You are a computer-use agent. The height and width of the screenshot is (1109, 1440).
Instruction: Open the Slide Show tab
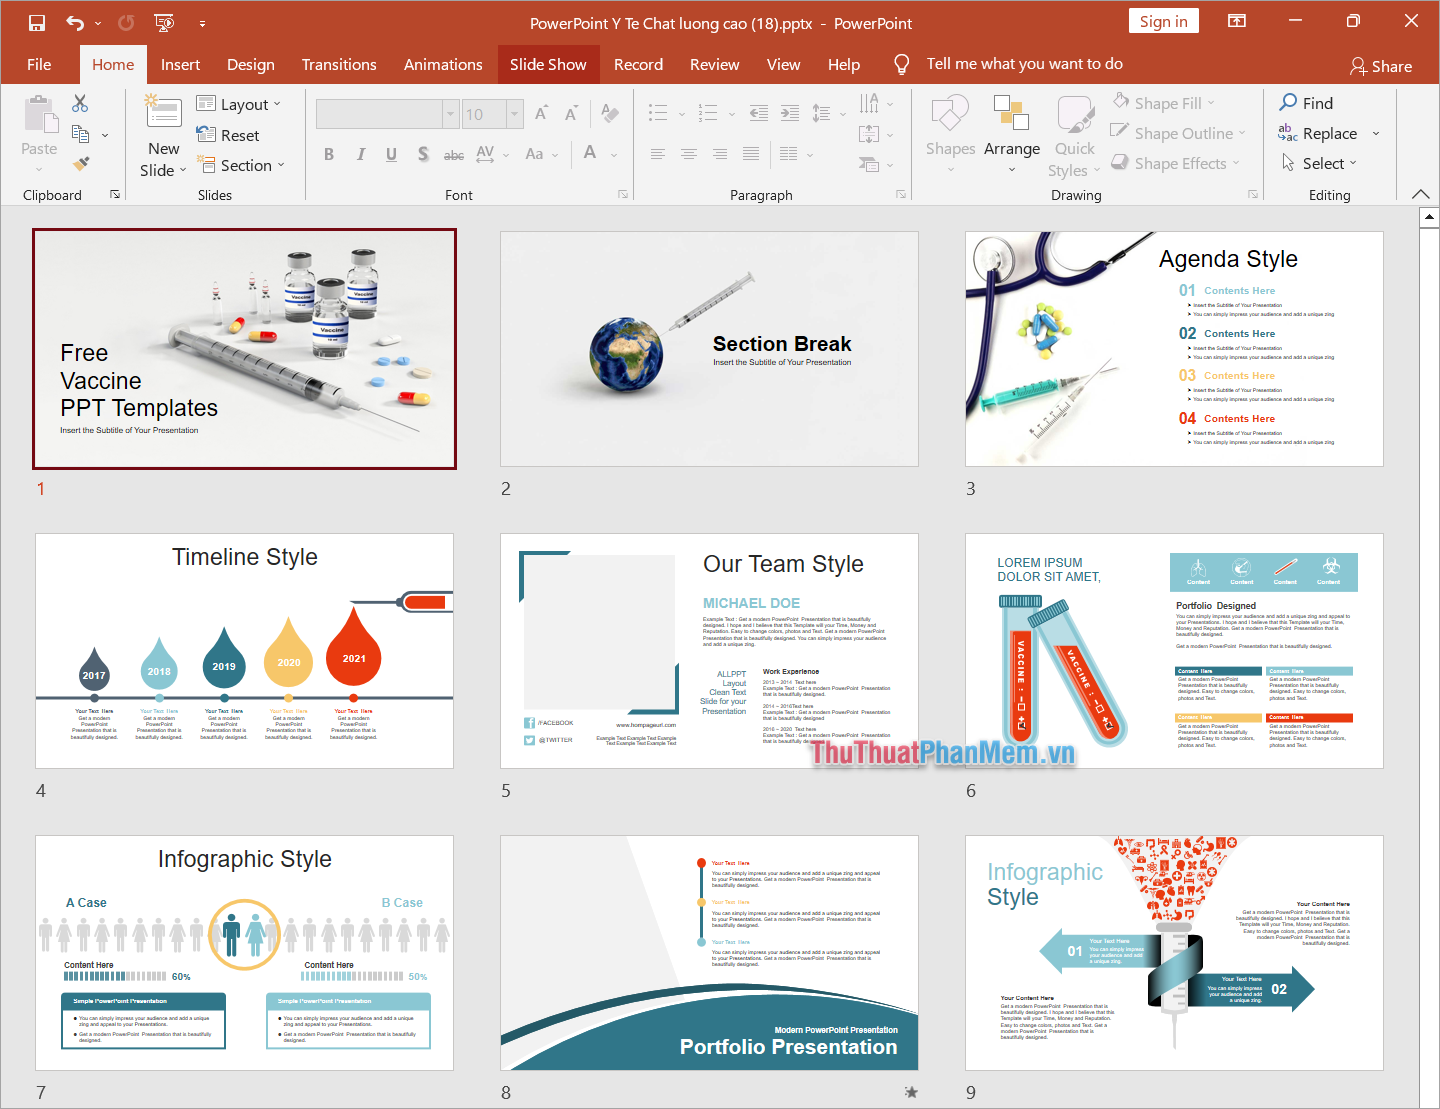point(548,64)
